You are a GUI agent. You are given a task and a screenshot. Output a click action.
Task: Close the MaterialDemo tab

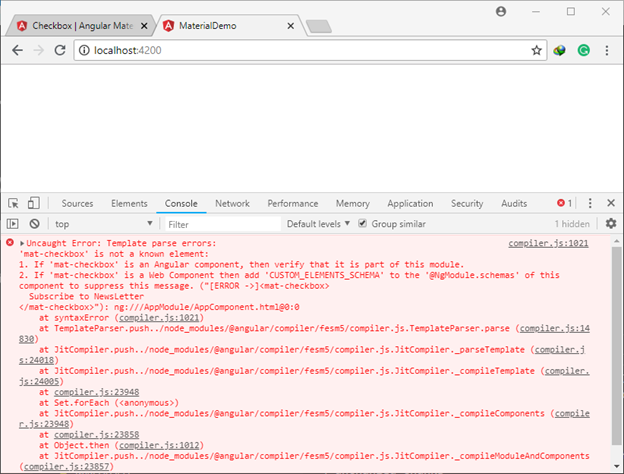point(291,26)
